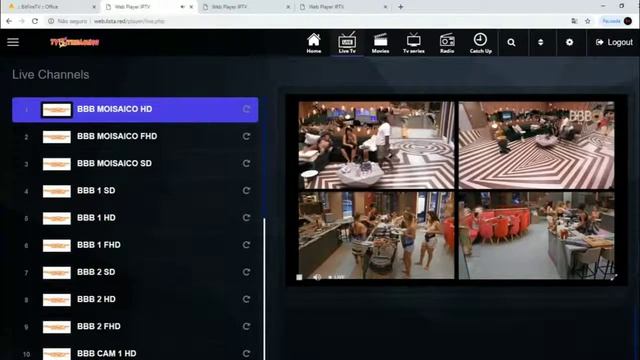Open the Catch Up section
Viewport: 640px width, 360px height.
(x=480, y=43)
